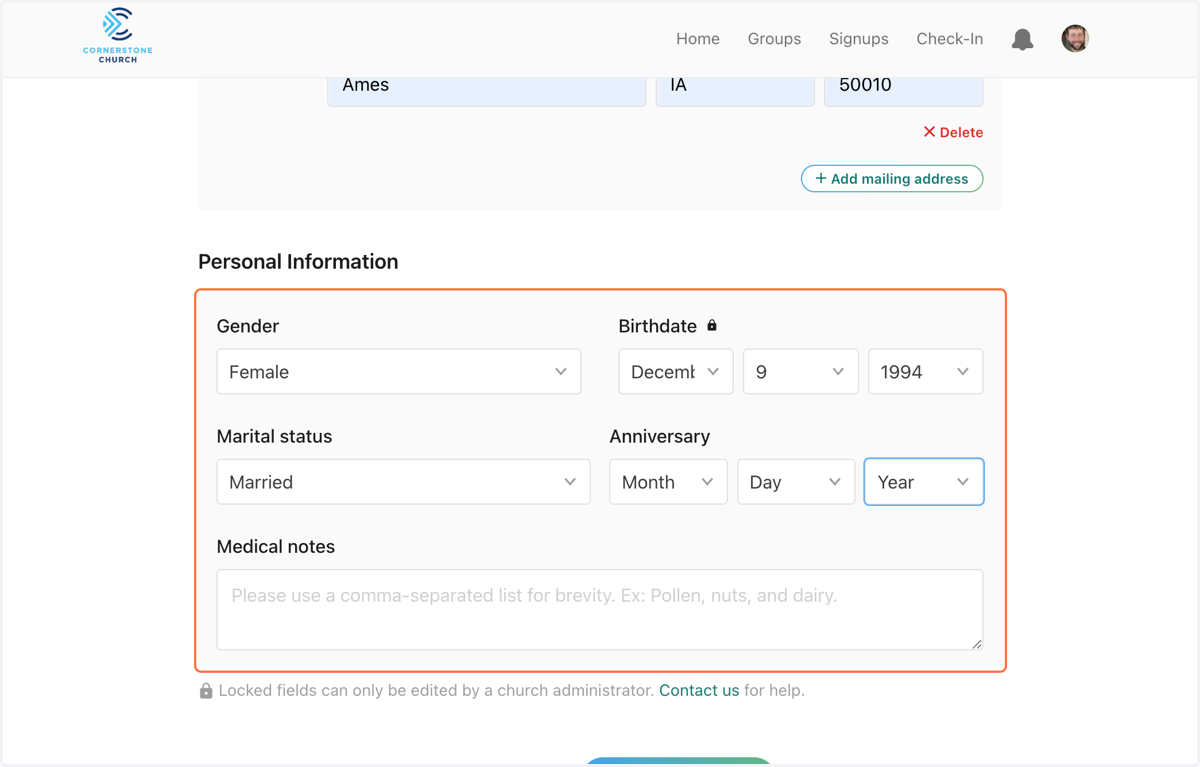Select the Anniversary Month dropdown

(668, 482)
